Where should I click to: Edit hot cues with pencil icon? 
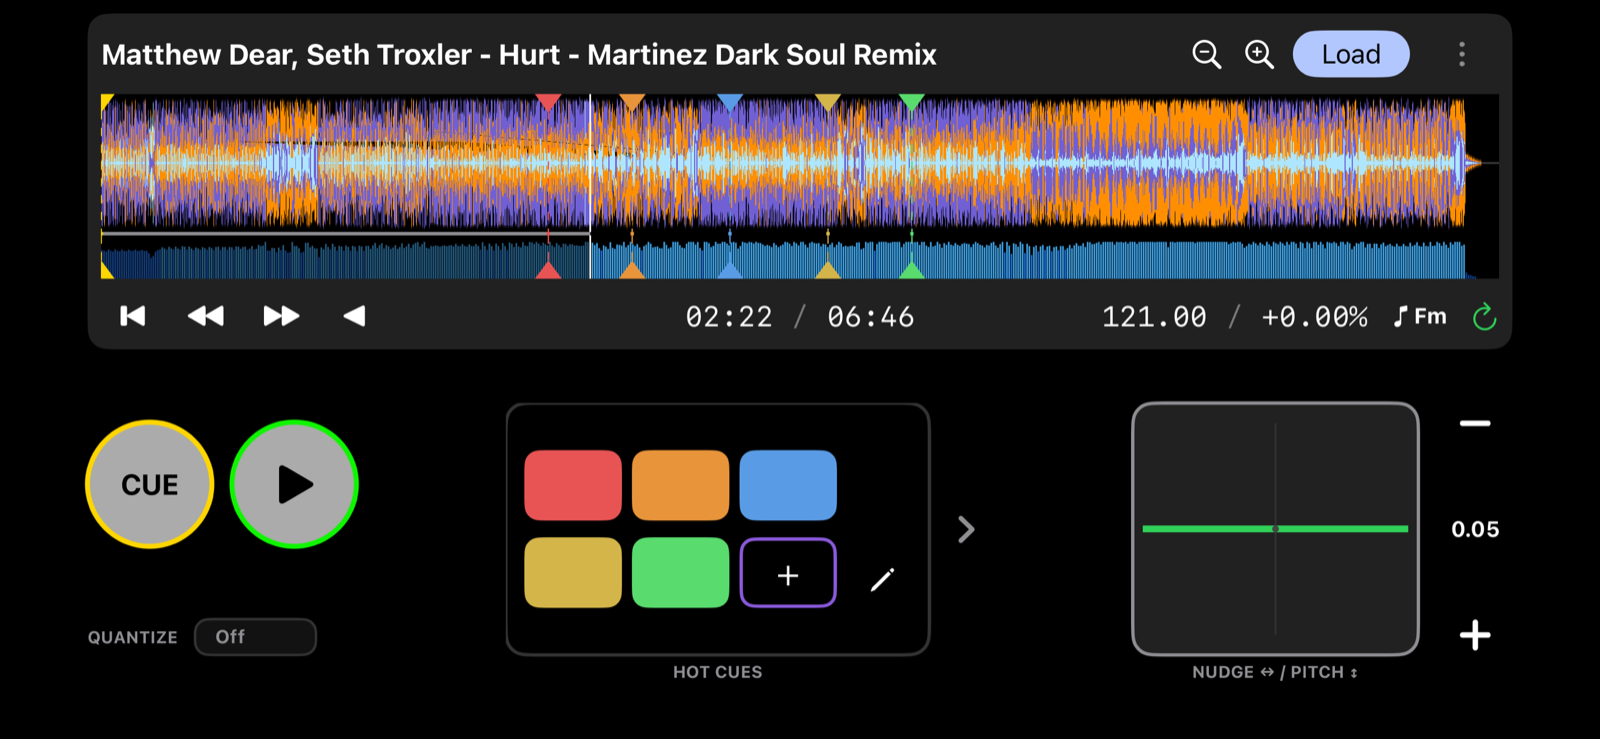pos(882,579)
